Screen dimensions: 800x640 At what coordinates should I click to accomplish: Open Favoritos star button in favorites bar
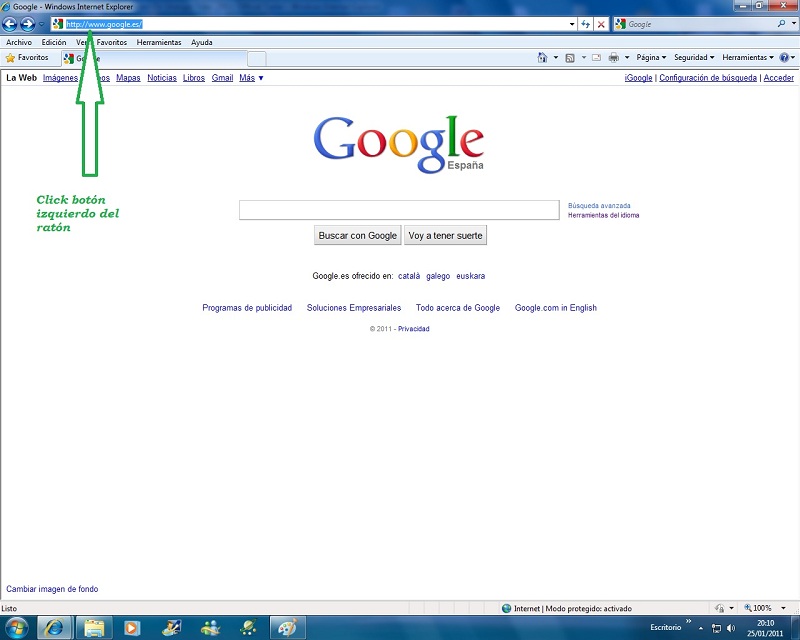[x=27, y=58]
